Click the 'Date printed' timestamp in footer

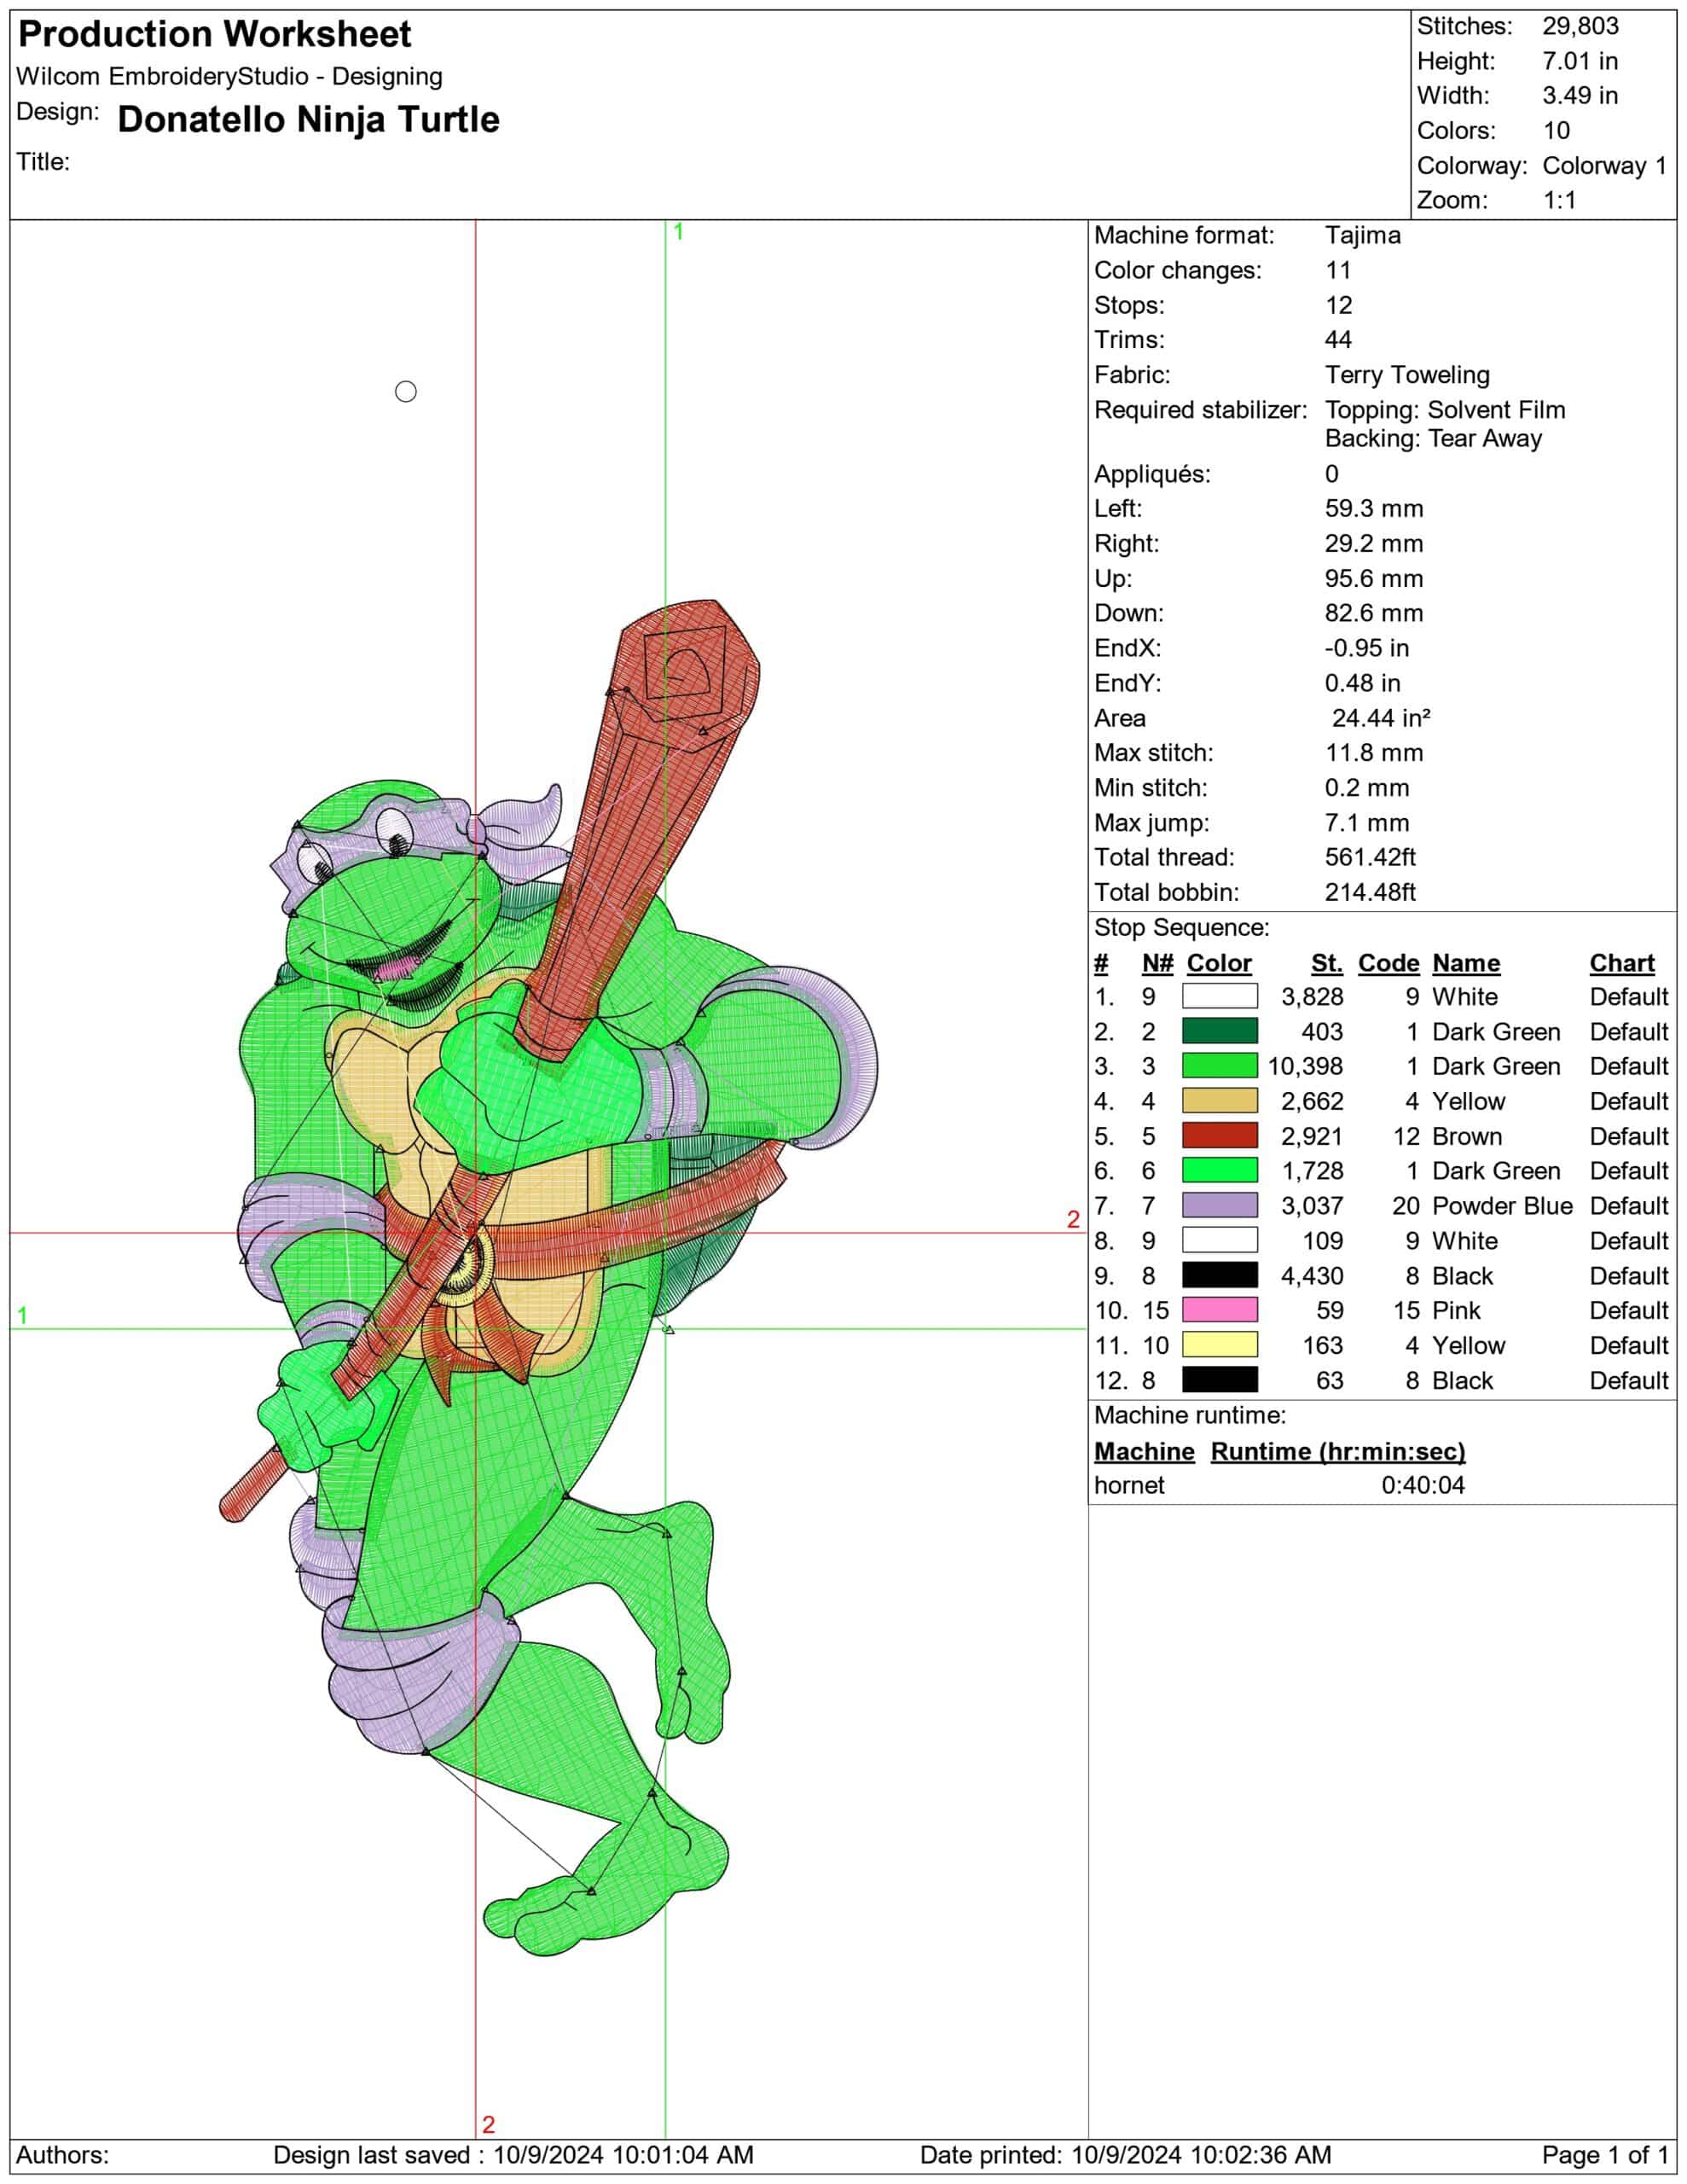click(x=1125, y=2155)
